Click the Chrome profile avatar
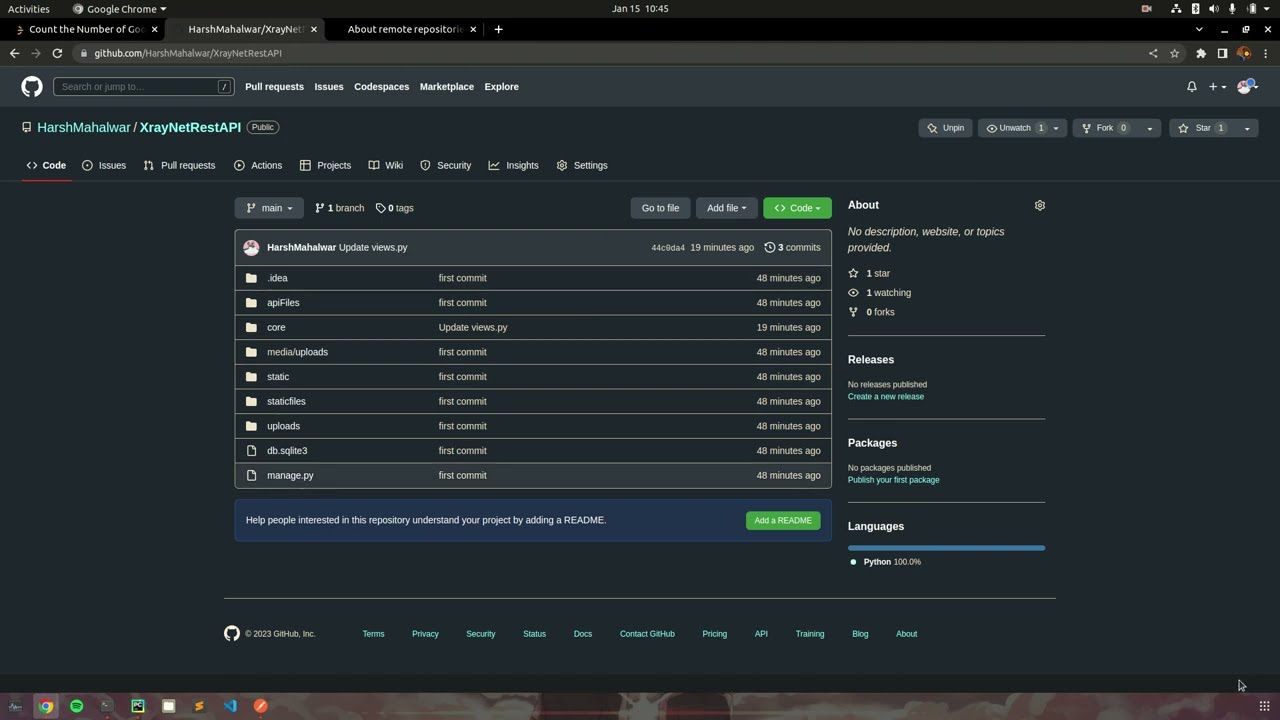Viewport: 1280px width, 720px height. (1244, 53)
